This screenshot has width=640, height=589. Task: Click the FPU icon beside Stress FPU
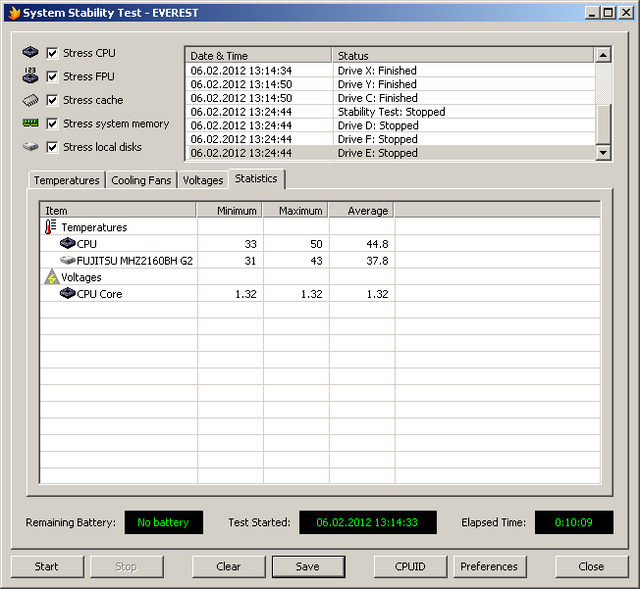tap(31, 76)
